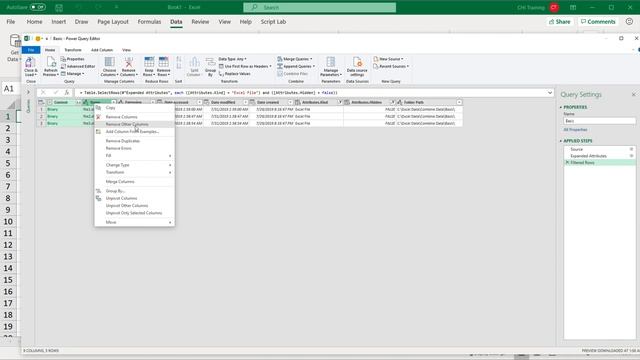The width and height of the screenshot is (640, 360).
Task: Choose Merge Columns in context menu
Action: 134,182
